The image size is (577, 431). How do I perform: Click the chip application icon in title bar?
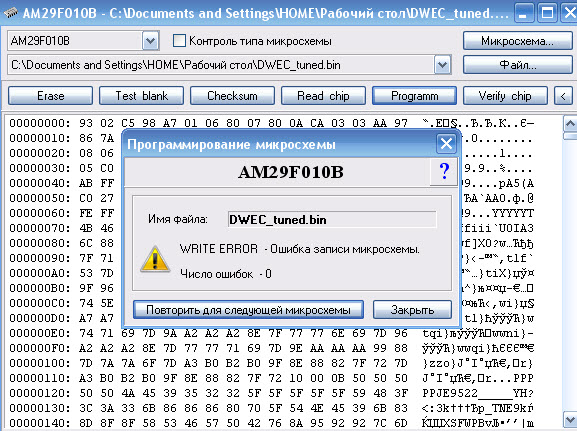click(11, 13)
